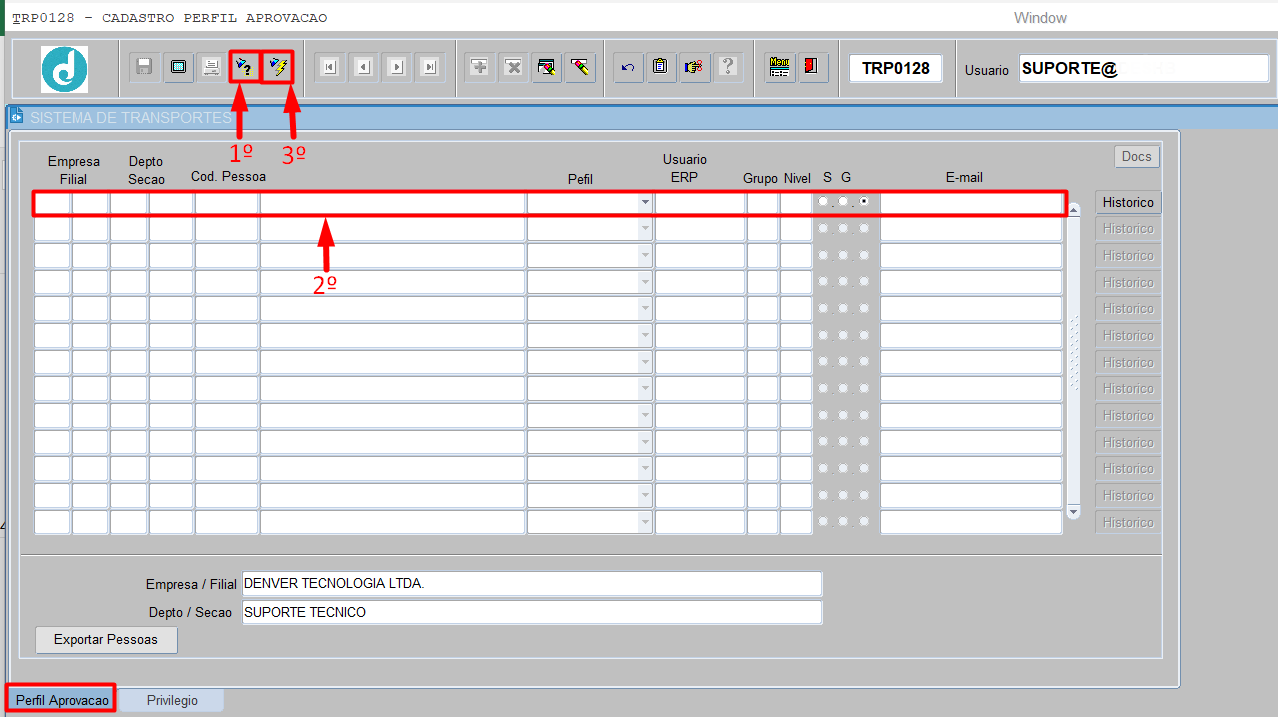Click the Exit door icon
Image resolution: width=1278 pixels, height=717 pixels.
click(x=812, y=67)
